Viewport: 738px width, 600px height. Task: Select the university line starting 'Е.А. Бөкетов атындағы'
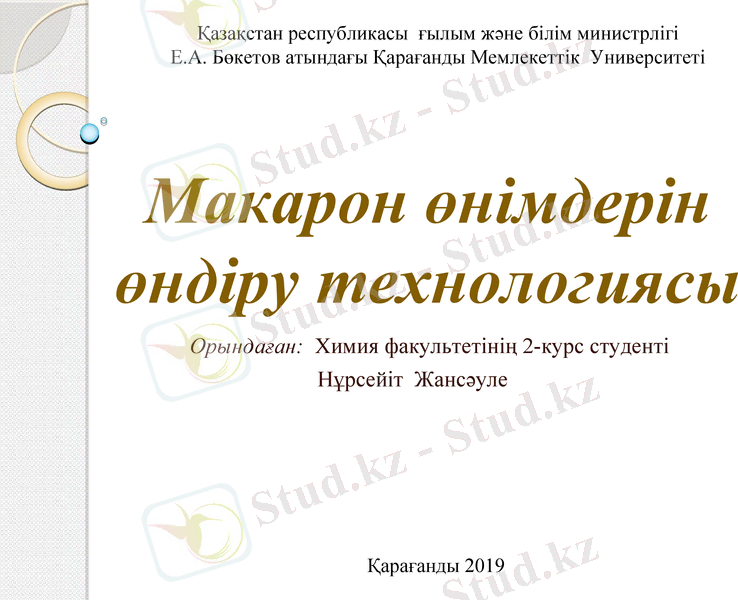pos(438,58)
